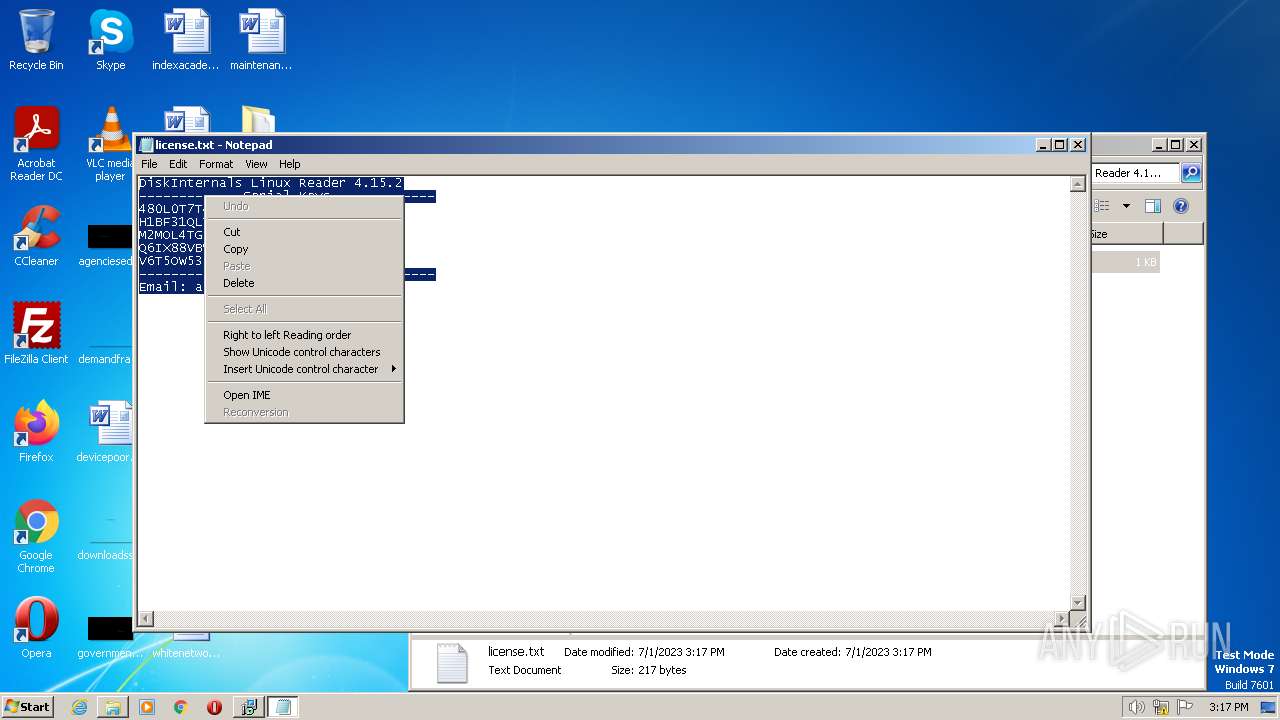The width and height of the screenshot is (1280, 720).
Task: Open the Help menu in Notepad
Action: [x=289, y=164]
